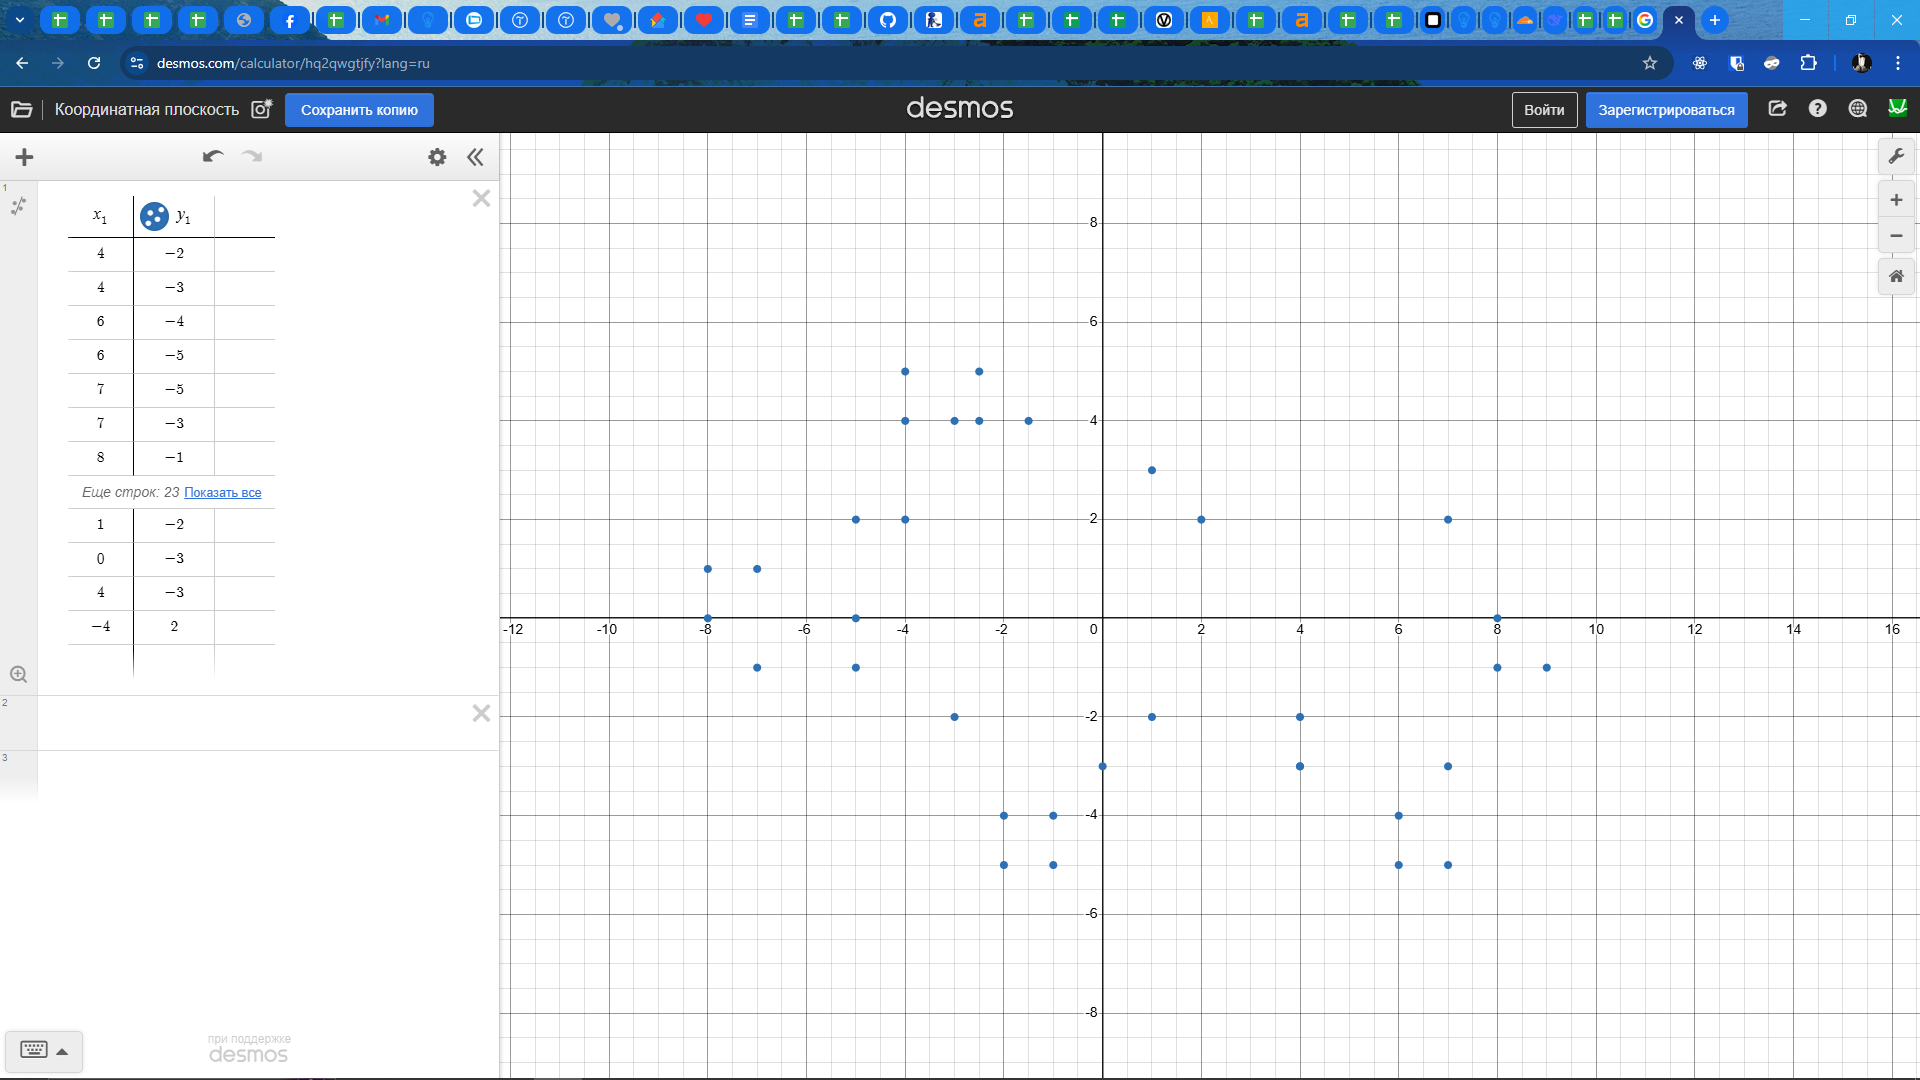Delete the table expression
The width and height of the screenshot is (1920, 1080).
[481, 198]
